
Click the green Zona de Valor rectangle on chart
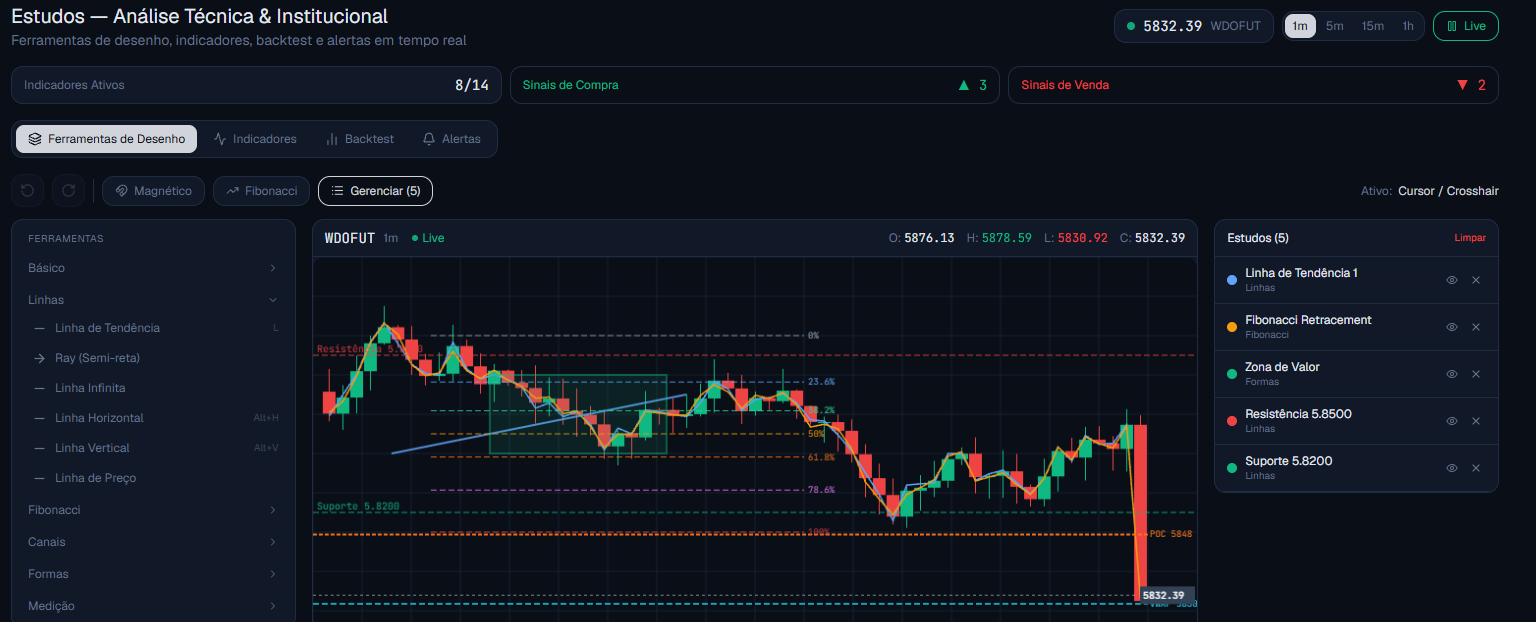pos(578,415)
